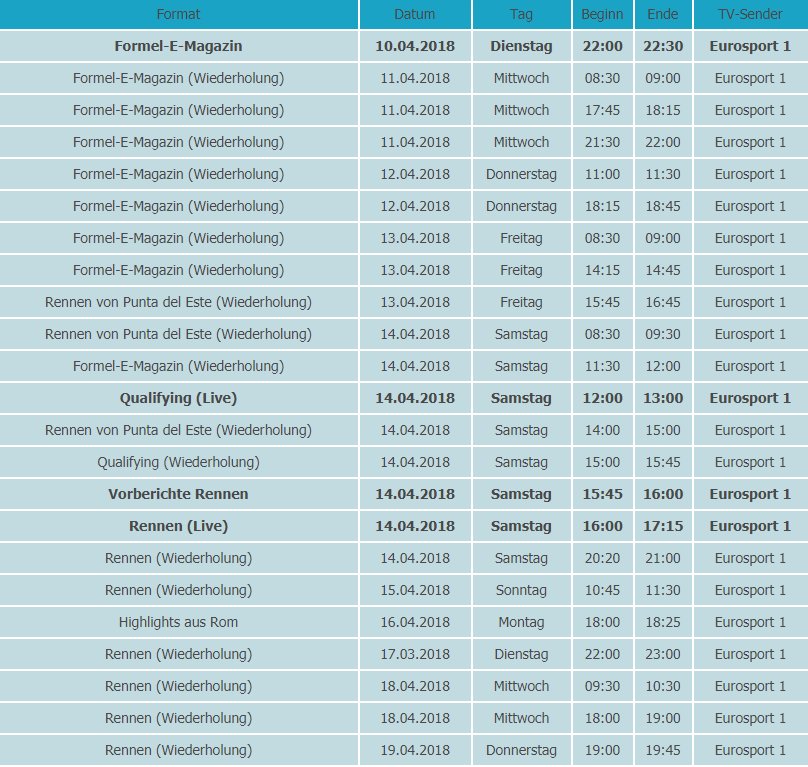Screen dimensions: 808x767
Task: Click the end time '17:15'
Action: pyautogui.click(x=663, y=526)
